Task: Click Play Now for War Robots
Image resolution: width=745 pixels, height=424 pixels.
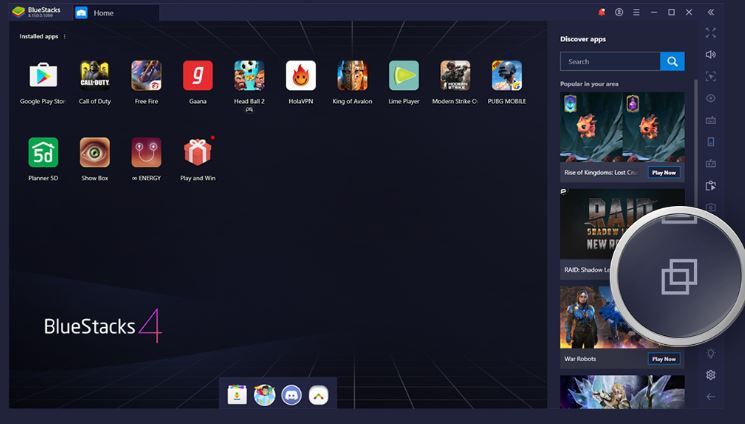Action: (x=664, y=359)
